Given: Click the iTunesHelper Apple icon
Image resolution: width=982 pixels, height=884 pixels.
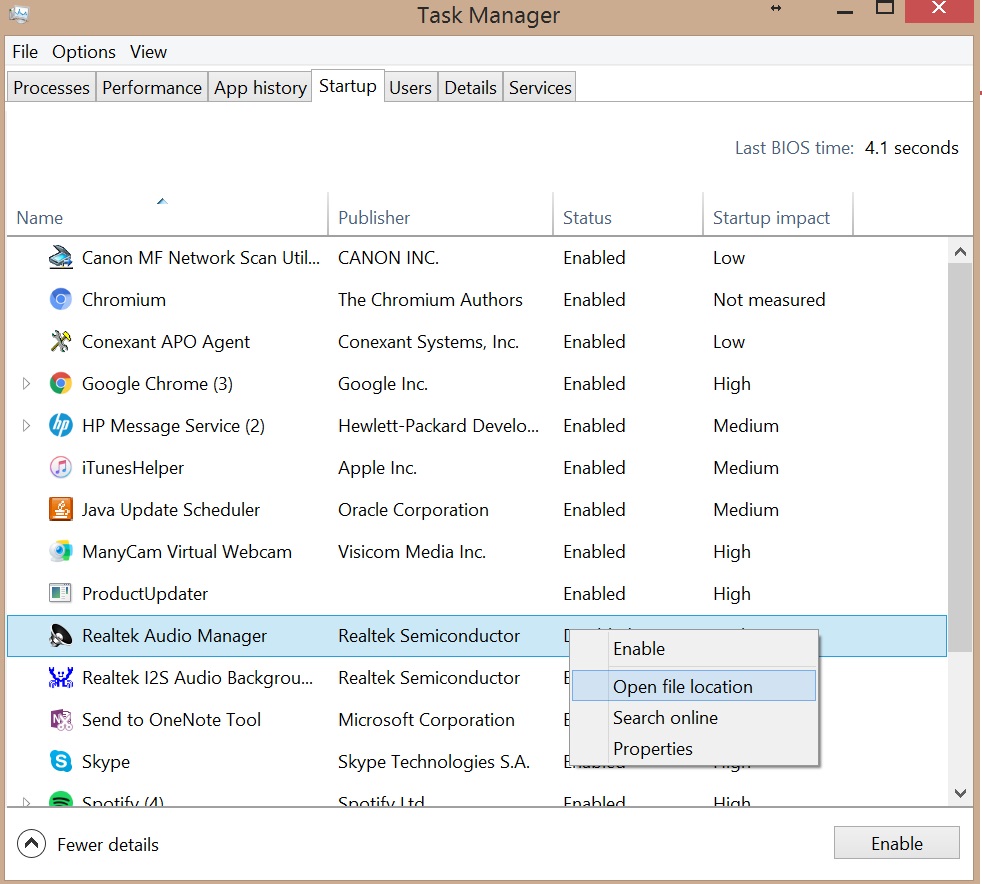Looking at the screenshot, I should [x=60, y=467].
